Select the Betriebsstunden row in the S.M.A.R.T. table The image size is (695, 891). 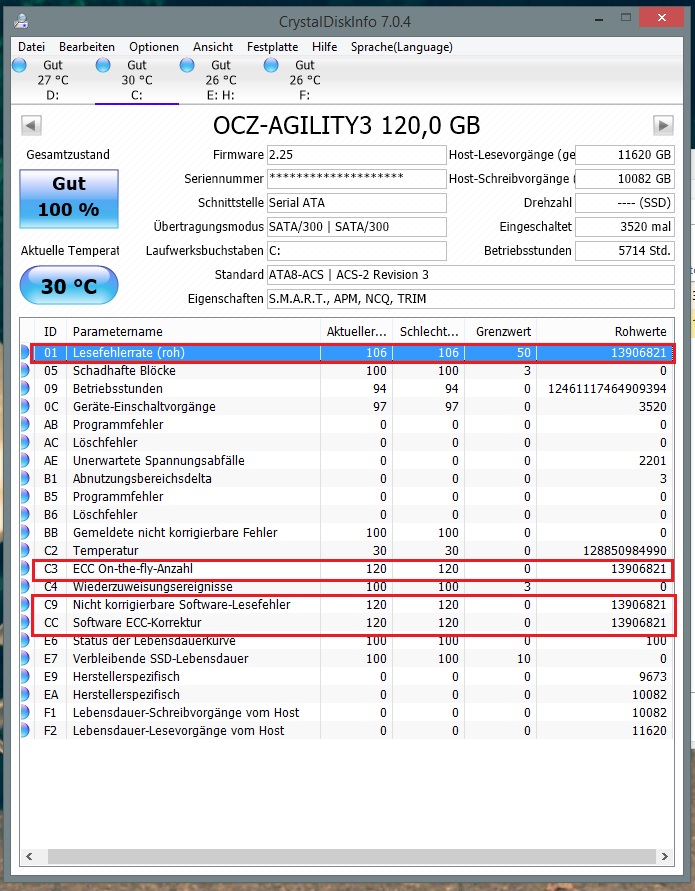tap(347, 389)
